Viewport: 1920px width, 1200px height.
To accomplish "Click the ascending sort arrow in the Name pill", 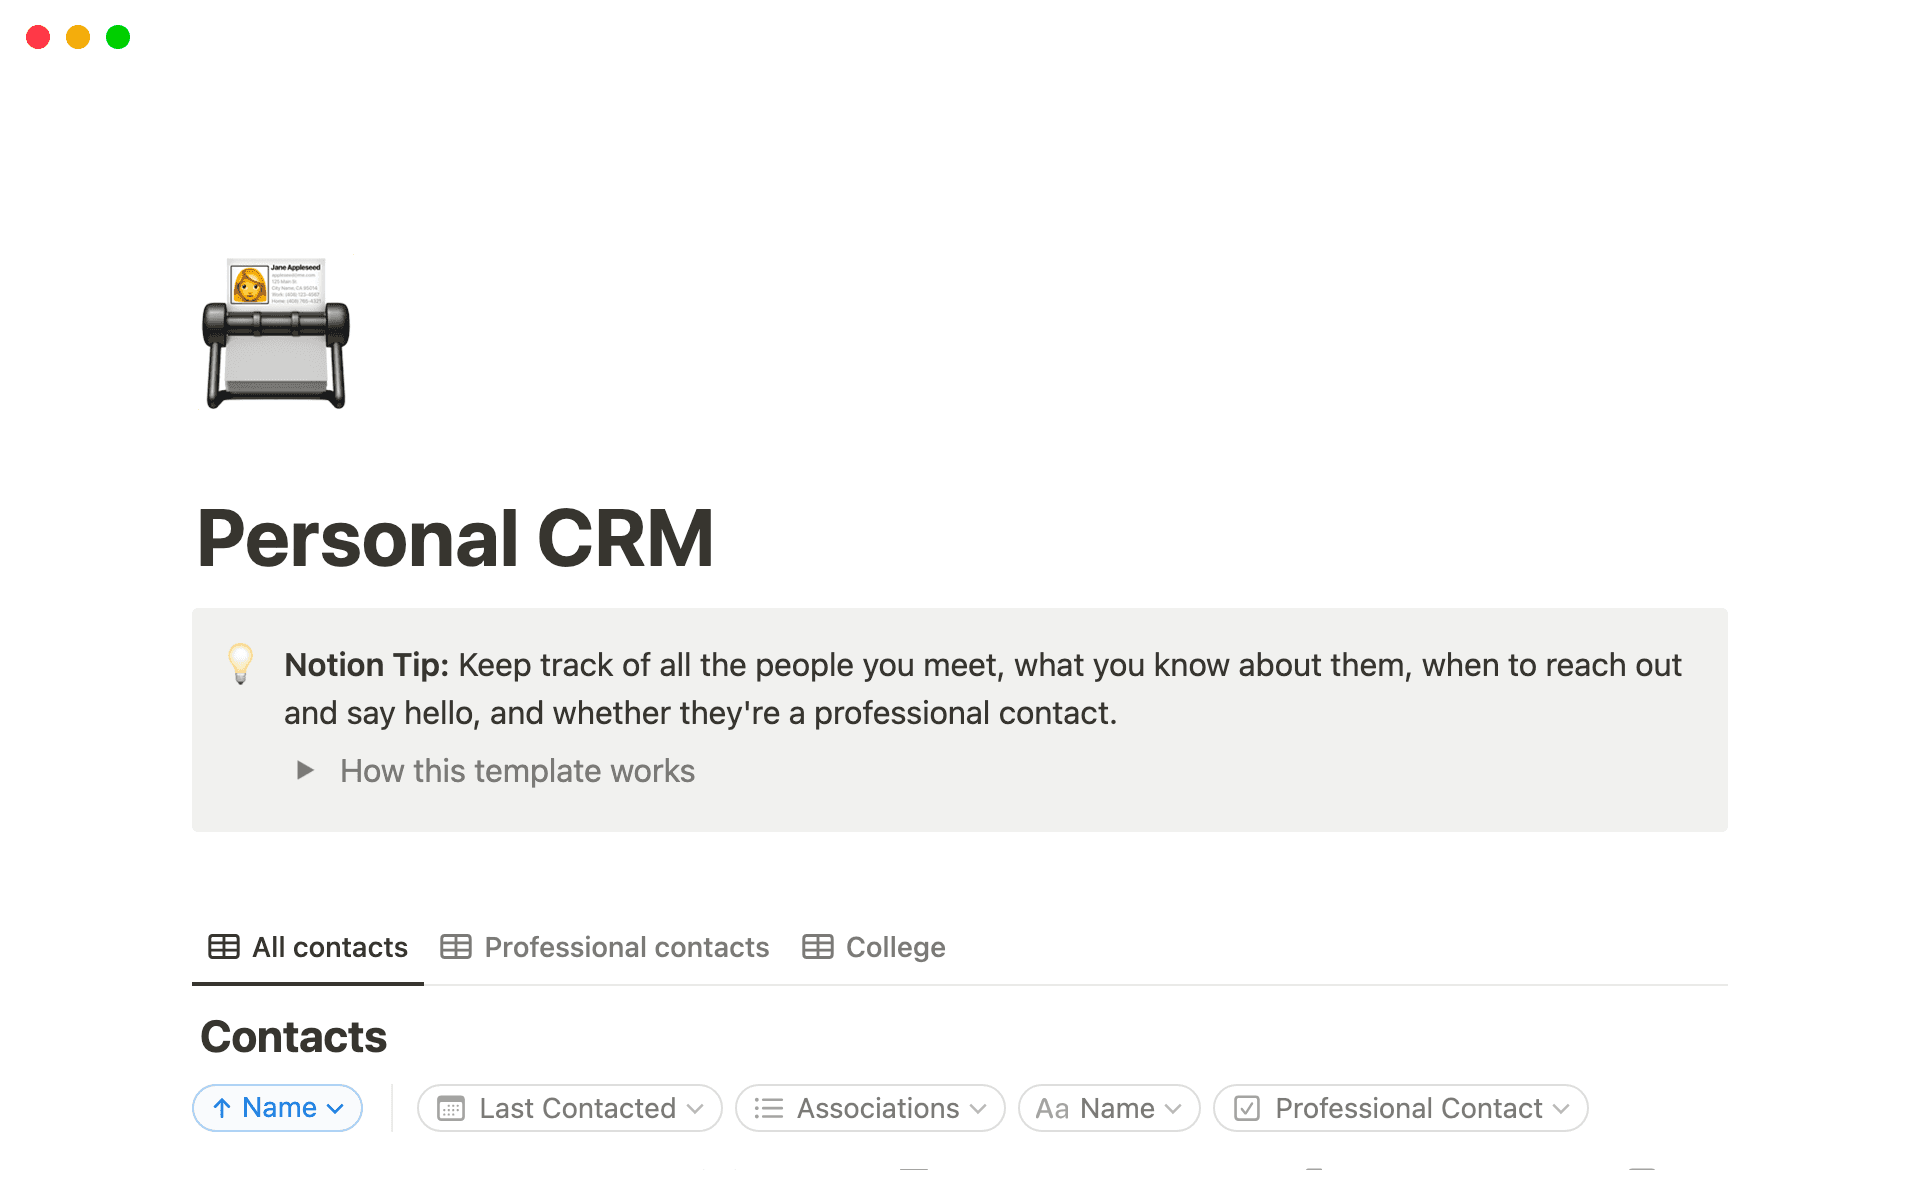I will pos(220,1108).
